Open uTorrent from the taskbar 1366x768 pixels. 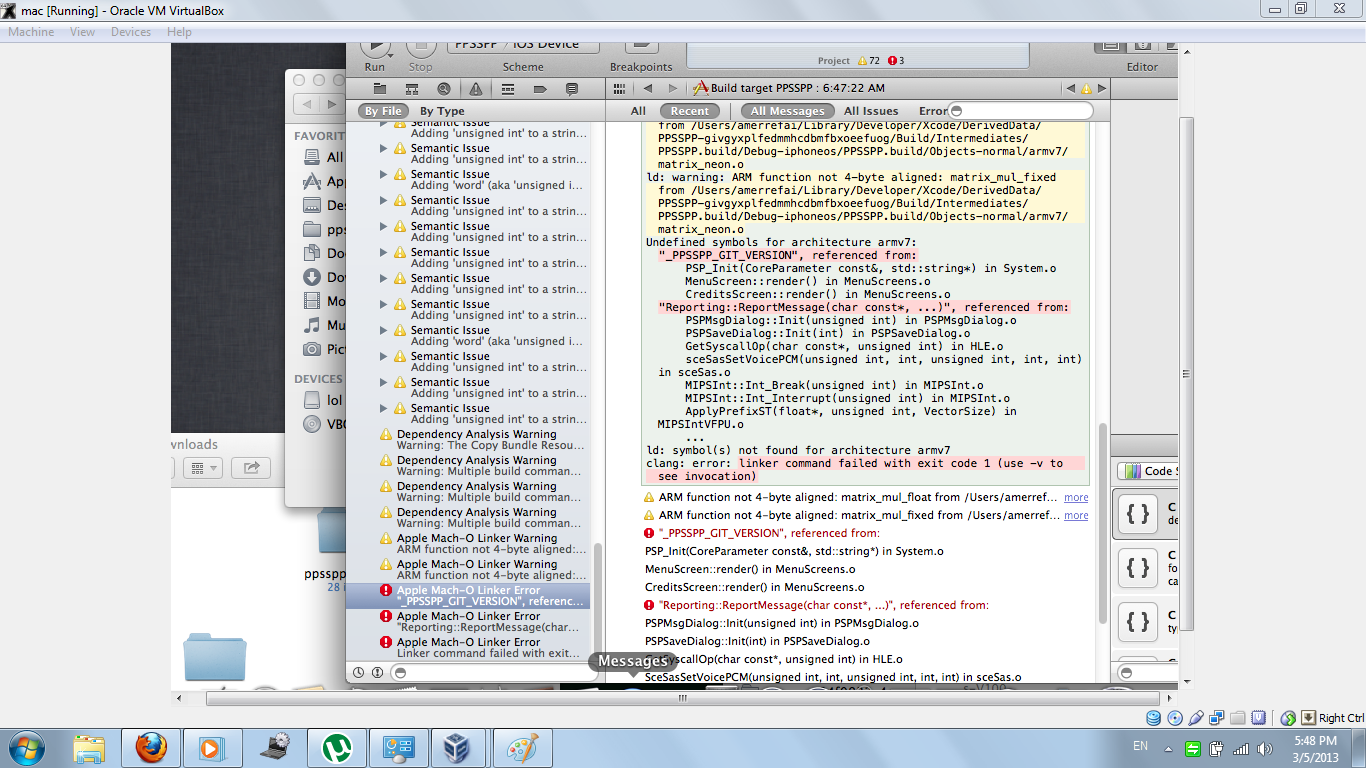tap(336, 747)
